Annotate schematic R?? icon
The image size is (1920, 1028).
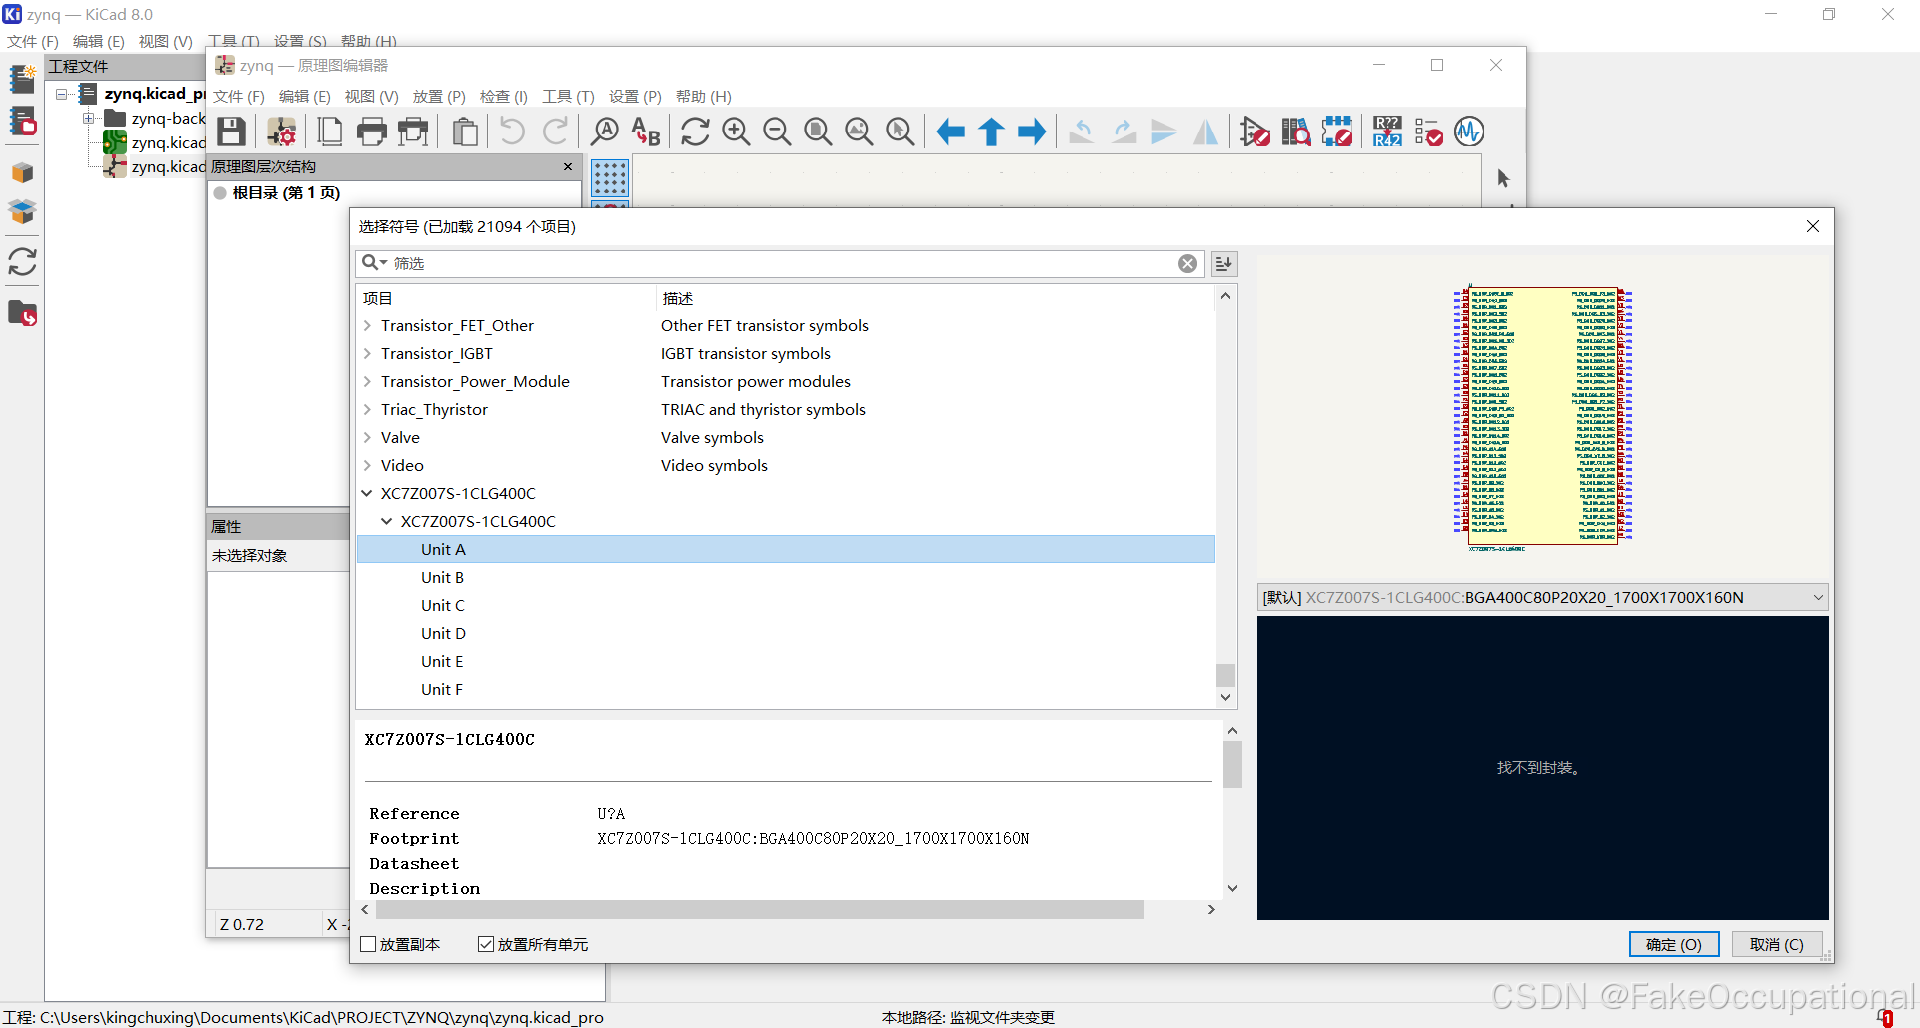(x=1387, y=132)
